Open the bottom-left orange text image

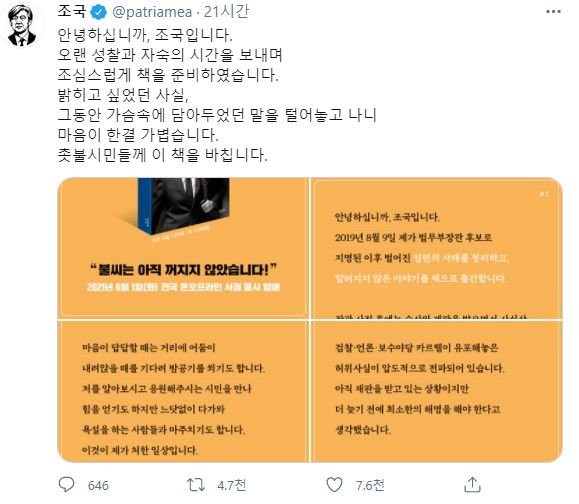pos(183,391)
